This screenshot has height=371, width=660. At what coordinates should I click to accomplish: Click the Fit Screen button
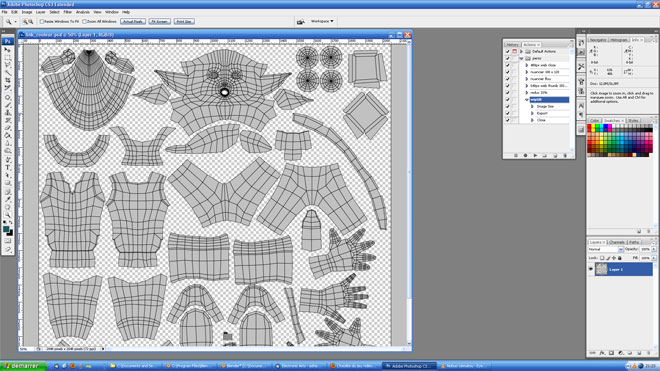[160, 21]
